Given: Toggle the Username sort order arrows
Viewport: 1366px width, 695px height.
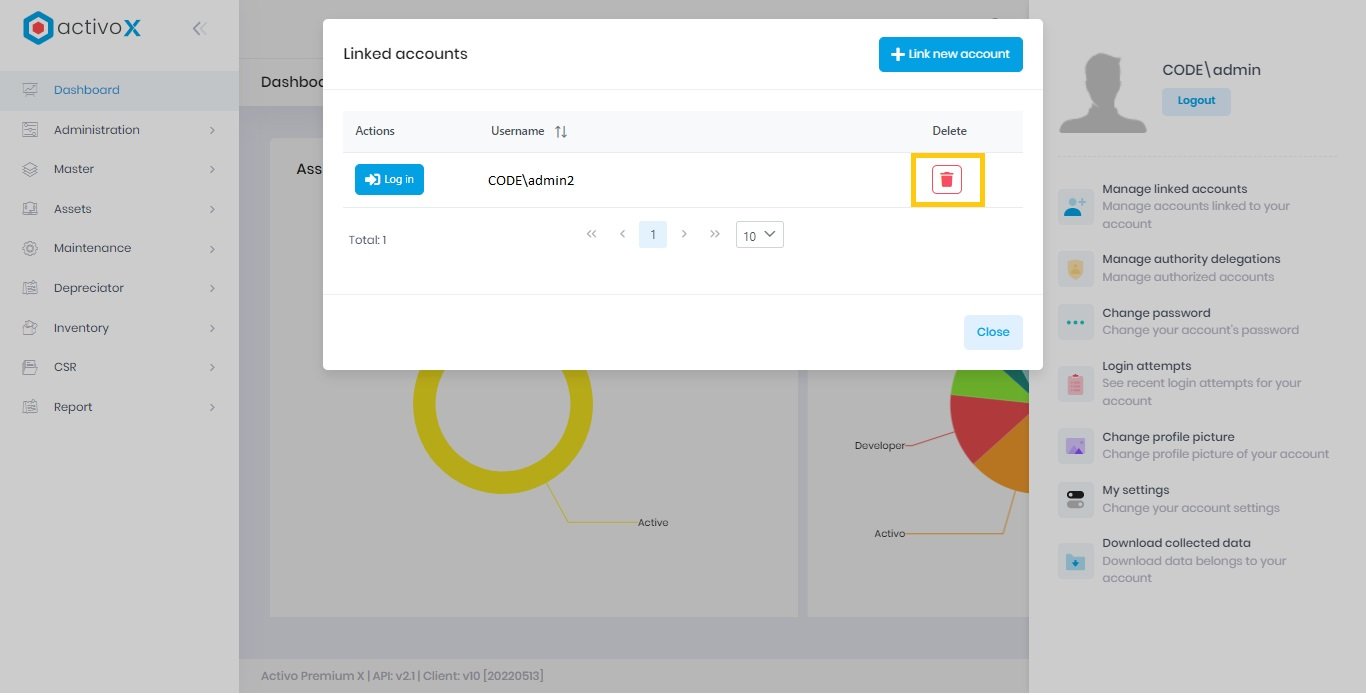Looking at the screenshot, I should [559, 130].
